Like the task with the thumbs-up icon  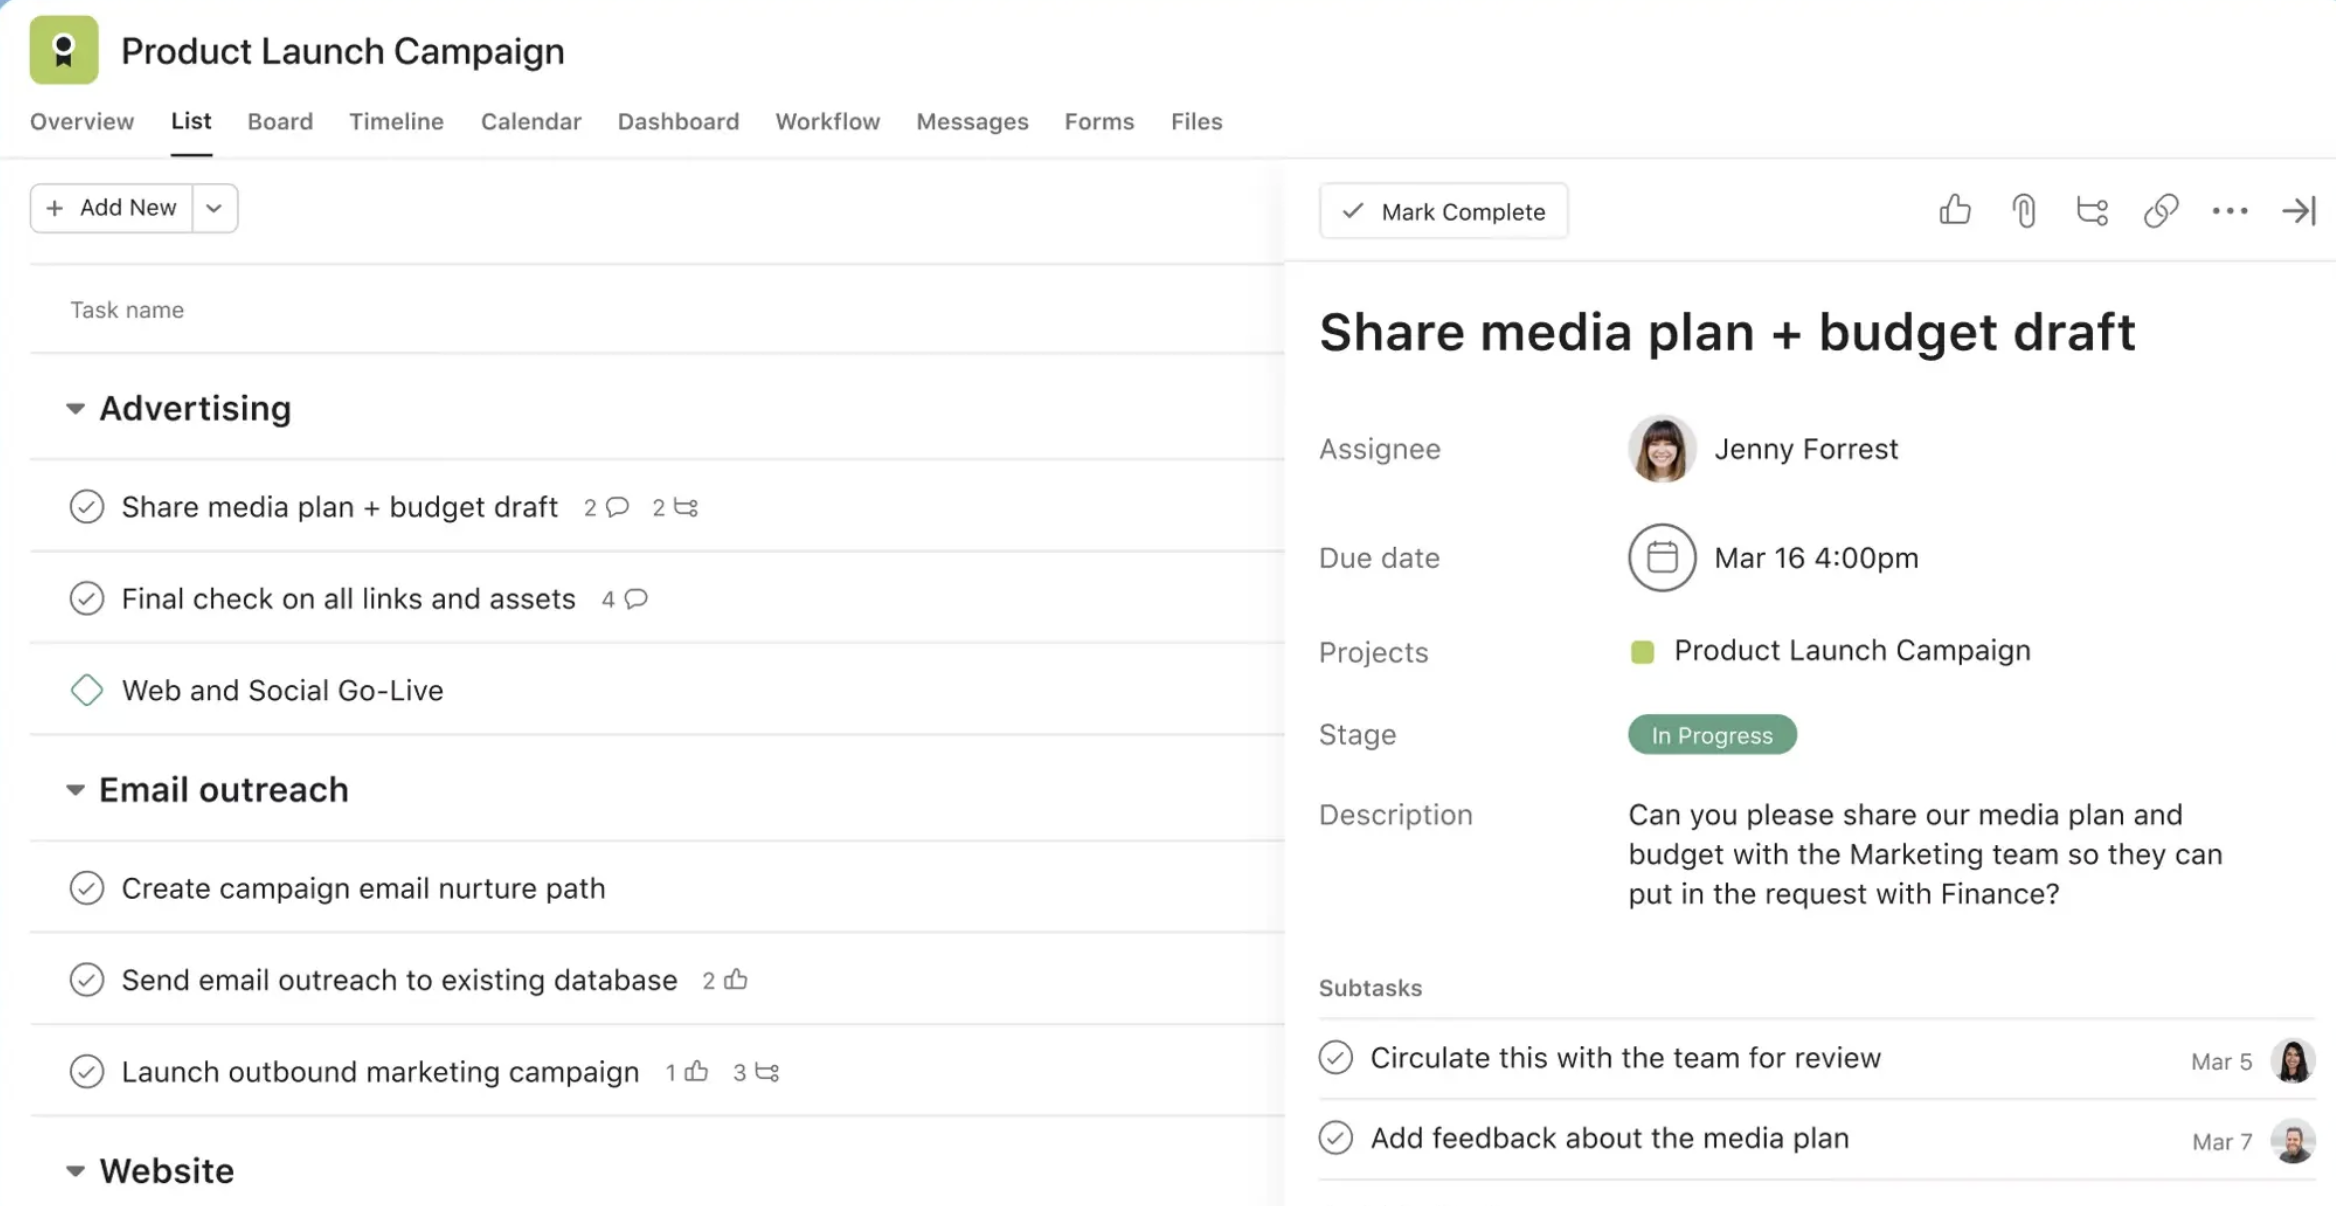tap(1954, 211)
